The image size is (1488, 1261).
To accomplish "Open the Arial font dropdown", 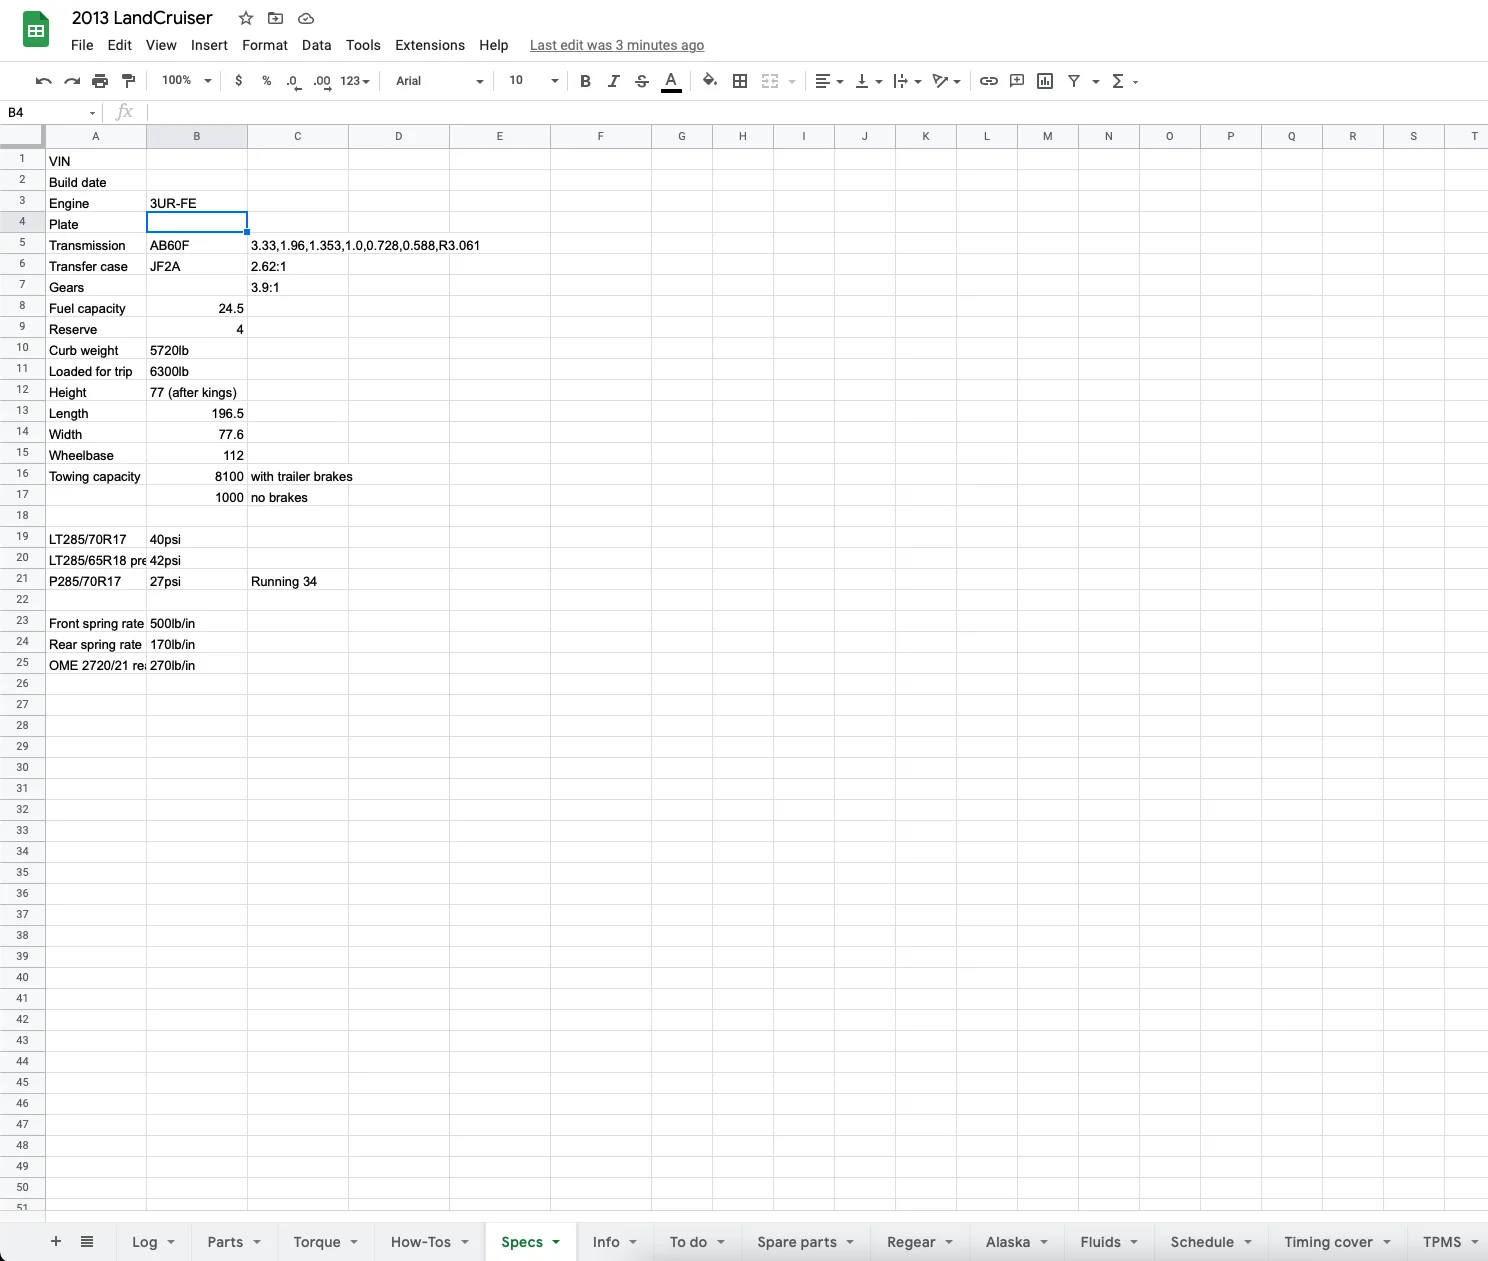I will click(439, 81).
